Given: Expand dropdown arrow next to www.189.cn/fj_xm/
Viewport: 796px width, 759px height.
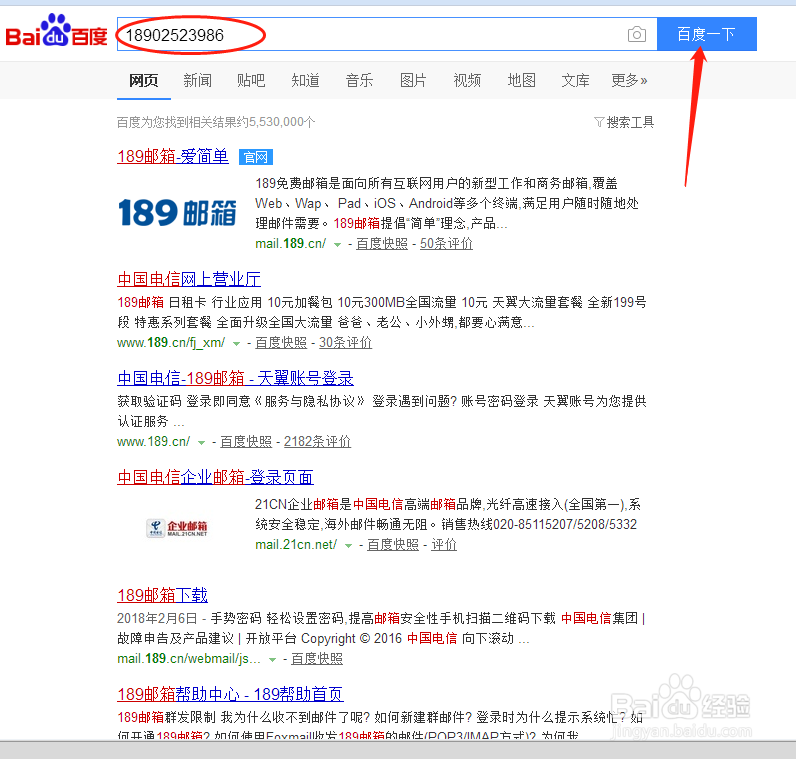Looking at the screenshot, I should pos(236,344).
